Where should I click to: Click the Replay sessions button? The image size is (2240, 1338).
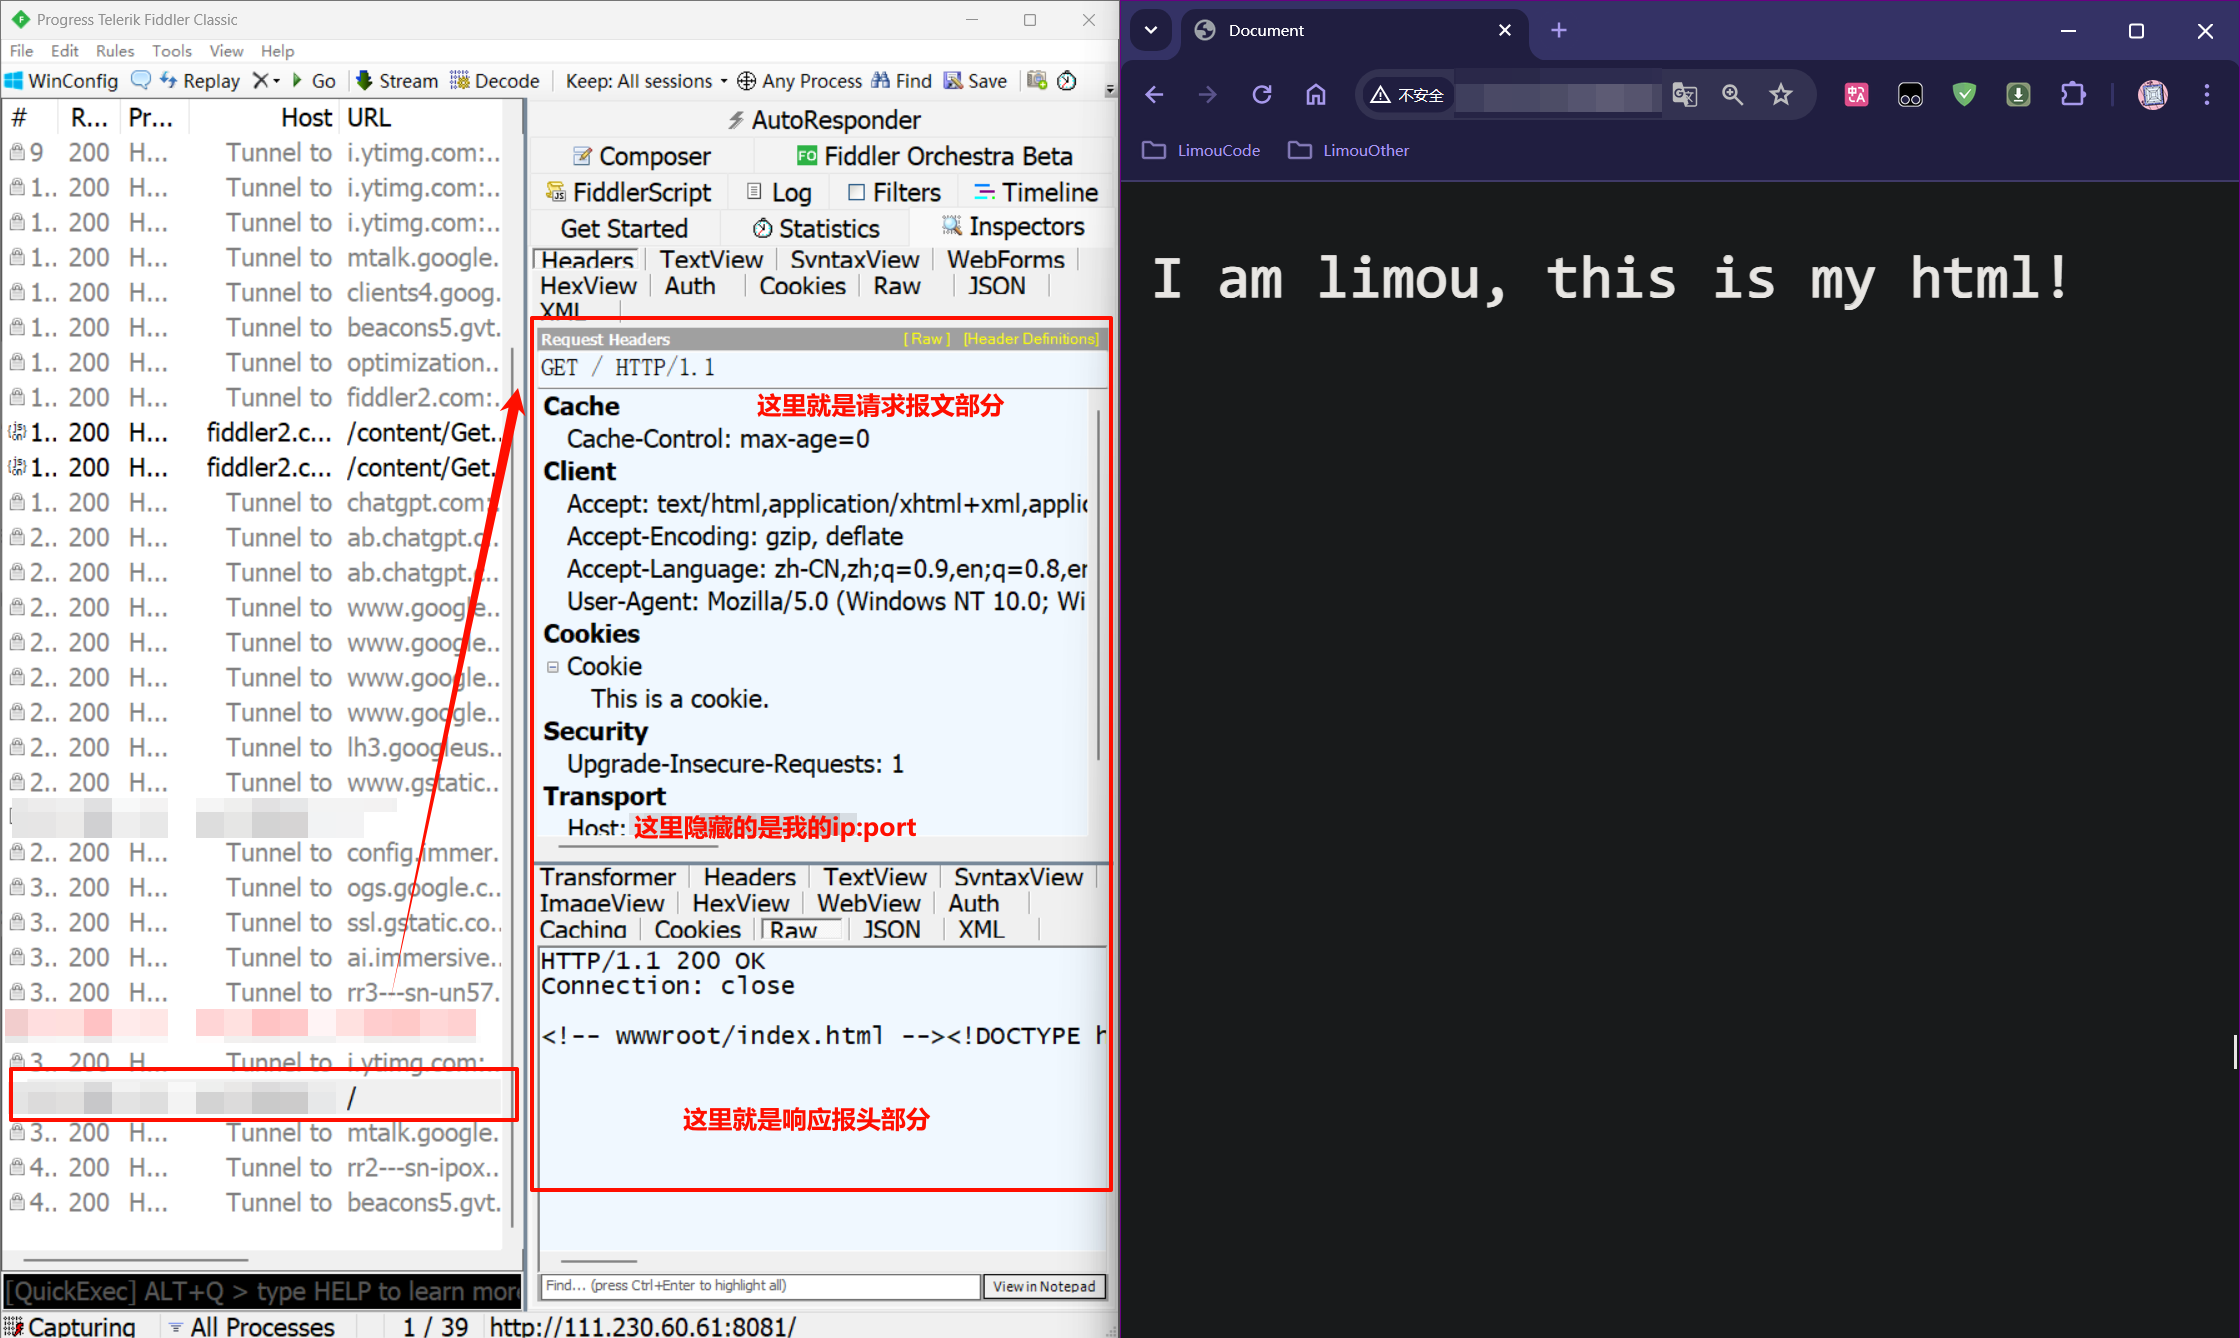(199, 80)
